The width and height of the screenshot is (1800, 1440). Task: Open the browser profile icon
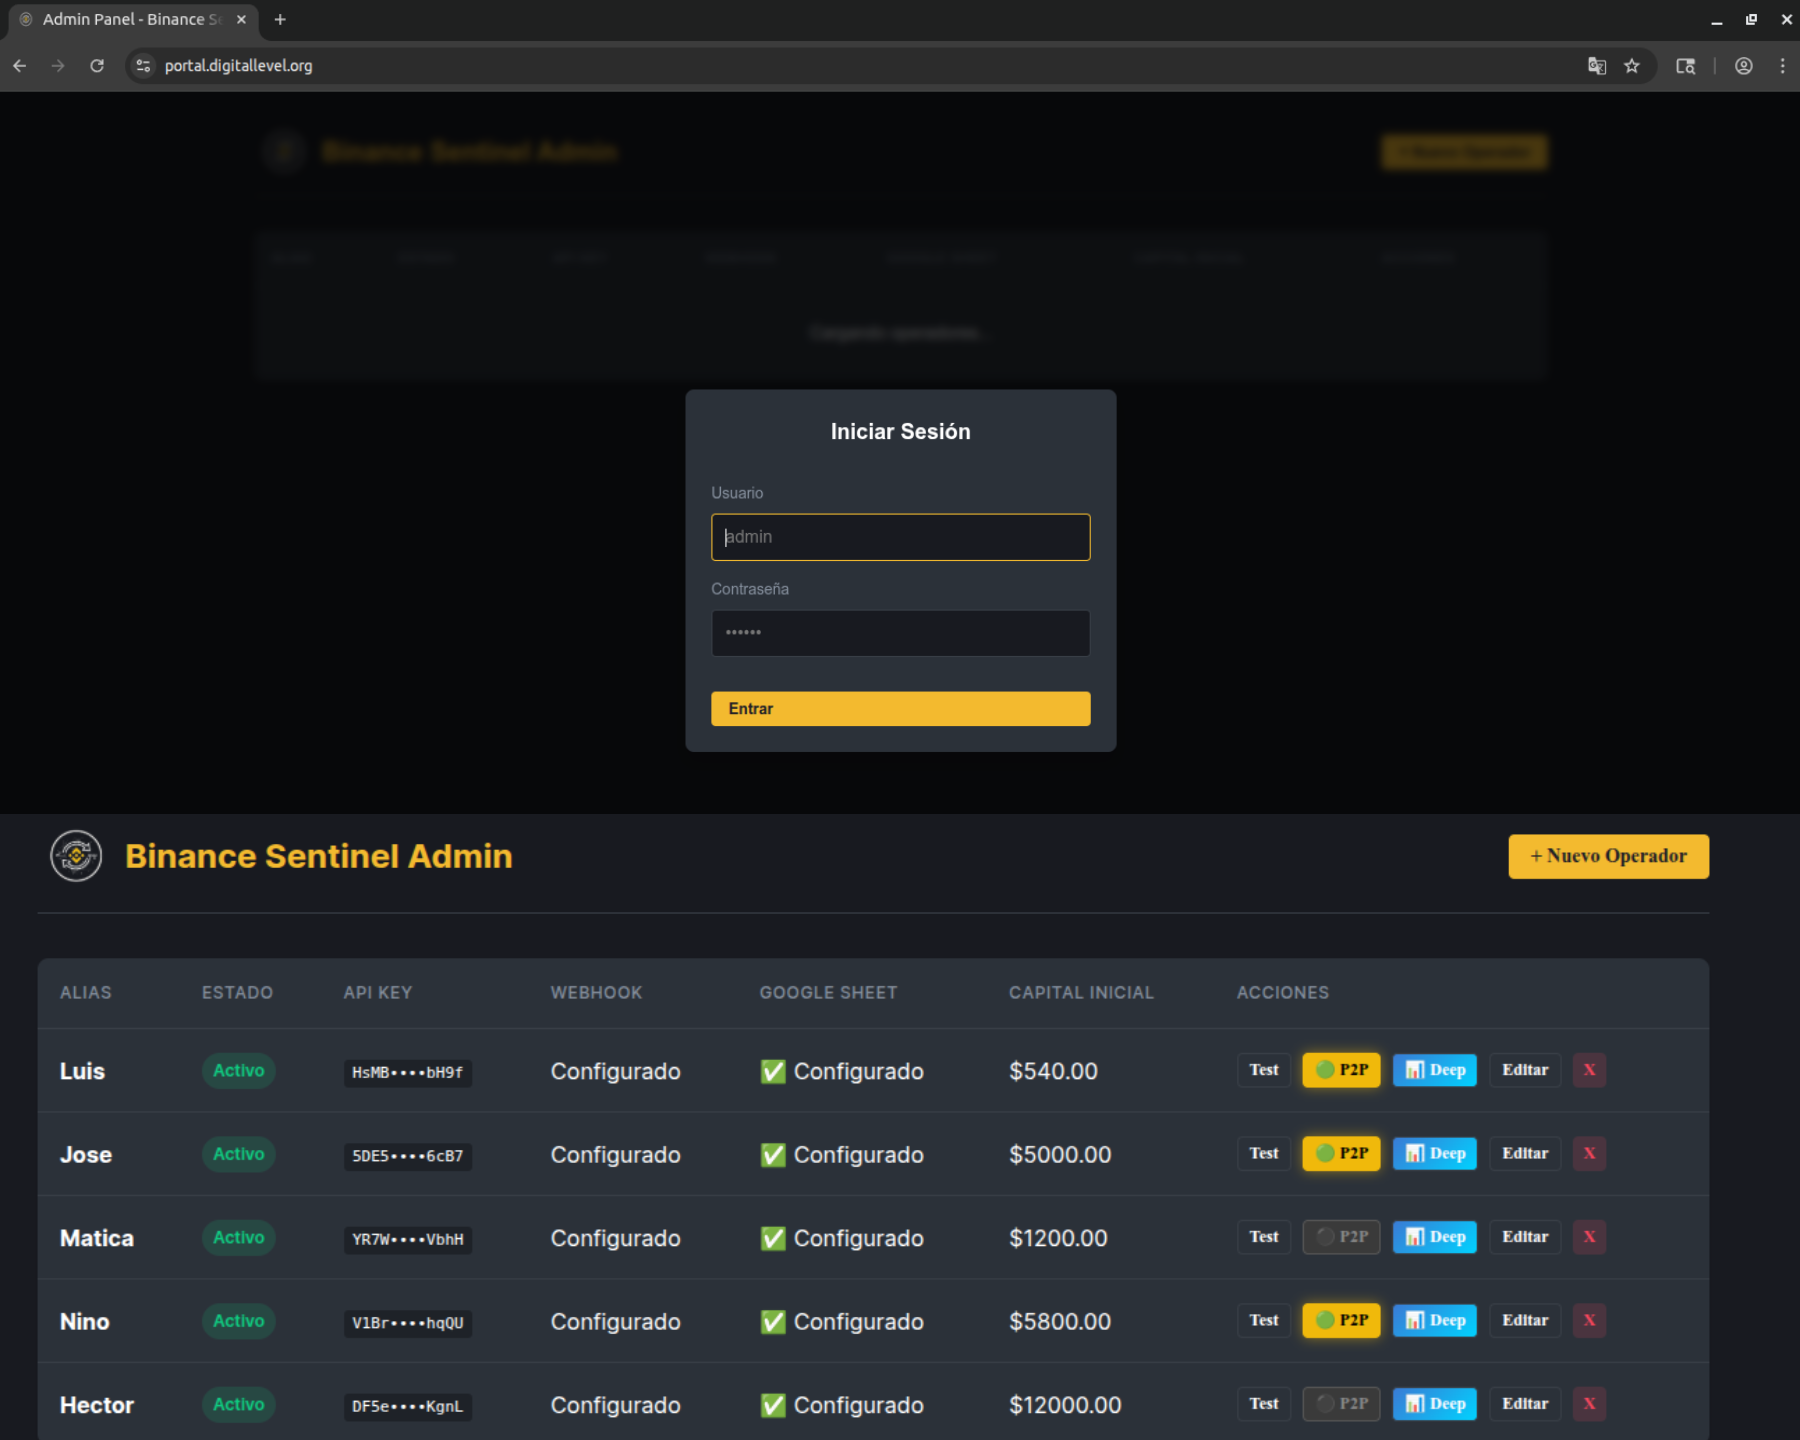[x=1743, y=66]
